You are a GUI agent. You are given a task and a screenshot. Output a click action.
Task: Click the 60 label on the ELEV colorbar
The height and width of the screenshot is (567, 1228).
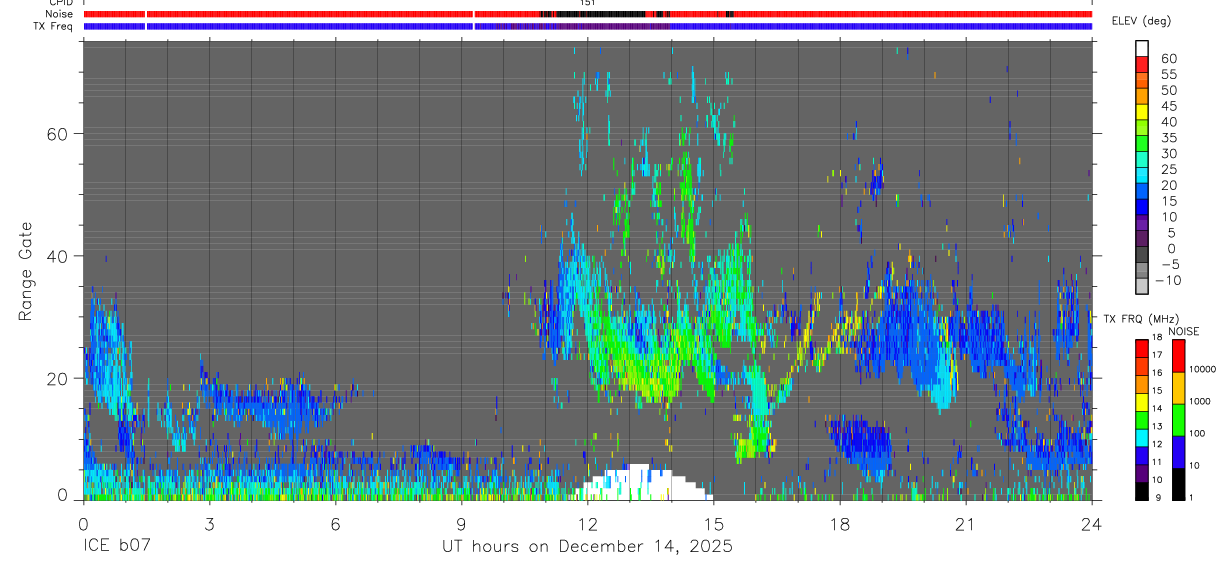[x=1168, y=58]
